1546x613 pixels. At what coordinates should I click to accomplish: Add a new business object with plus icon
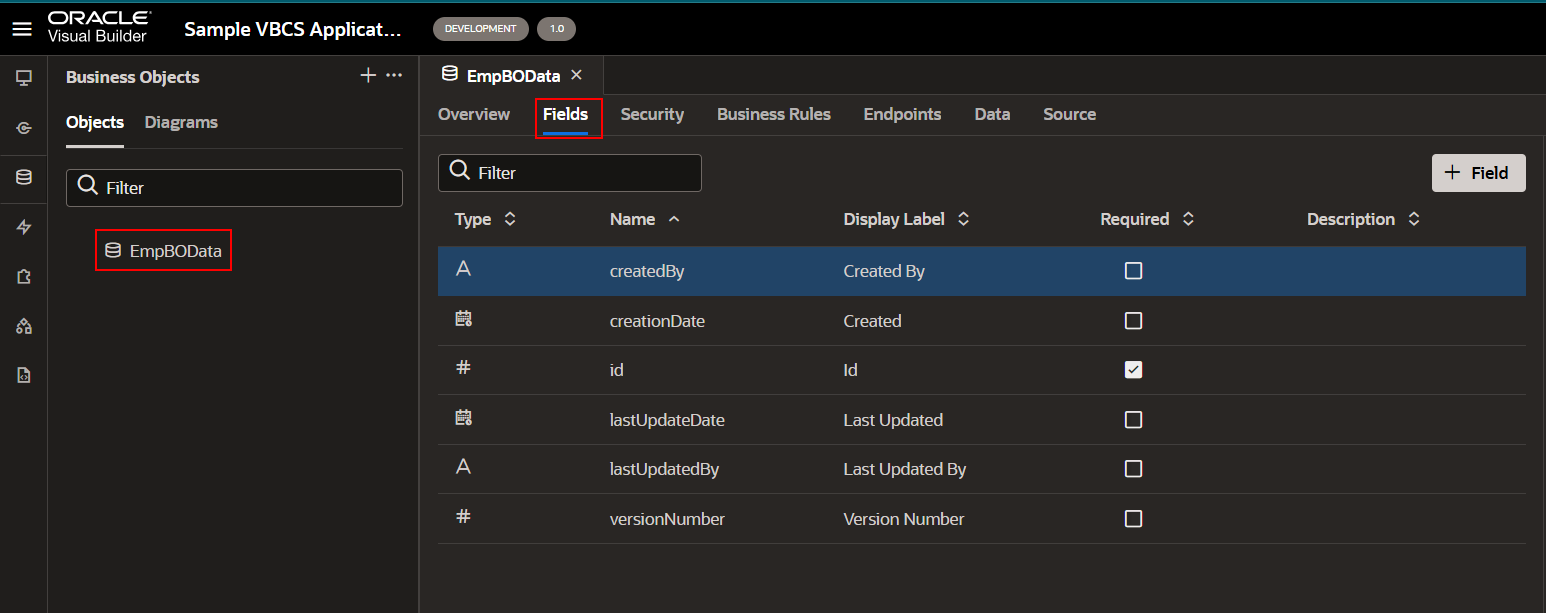coord(368,76)
